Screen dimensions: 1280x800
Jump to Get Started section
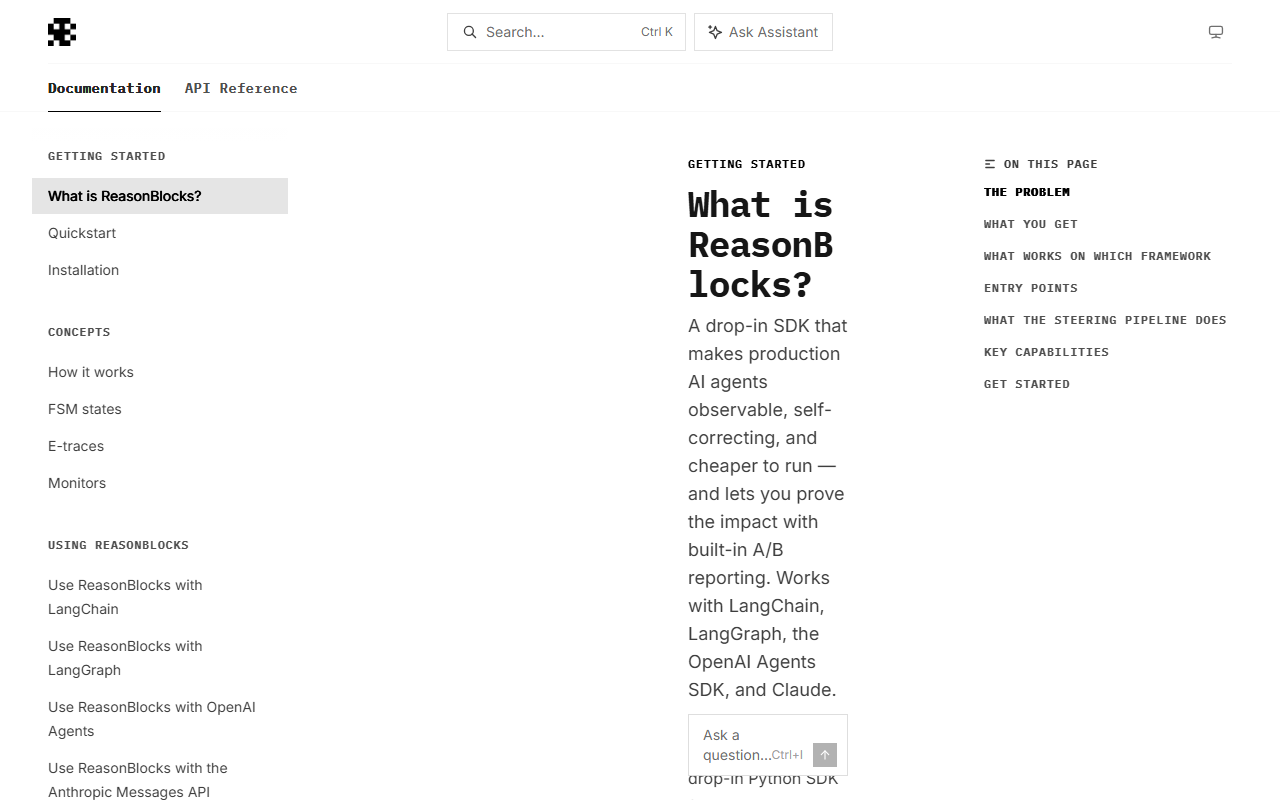coord(1027,384)
